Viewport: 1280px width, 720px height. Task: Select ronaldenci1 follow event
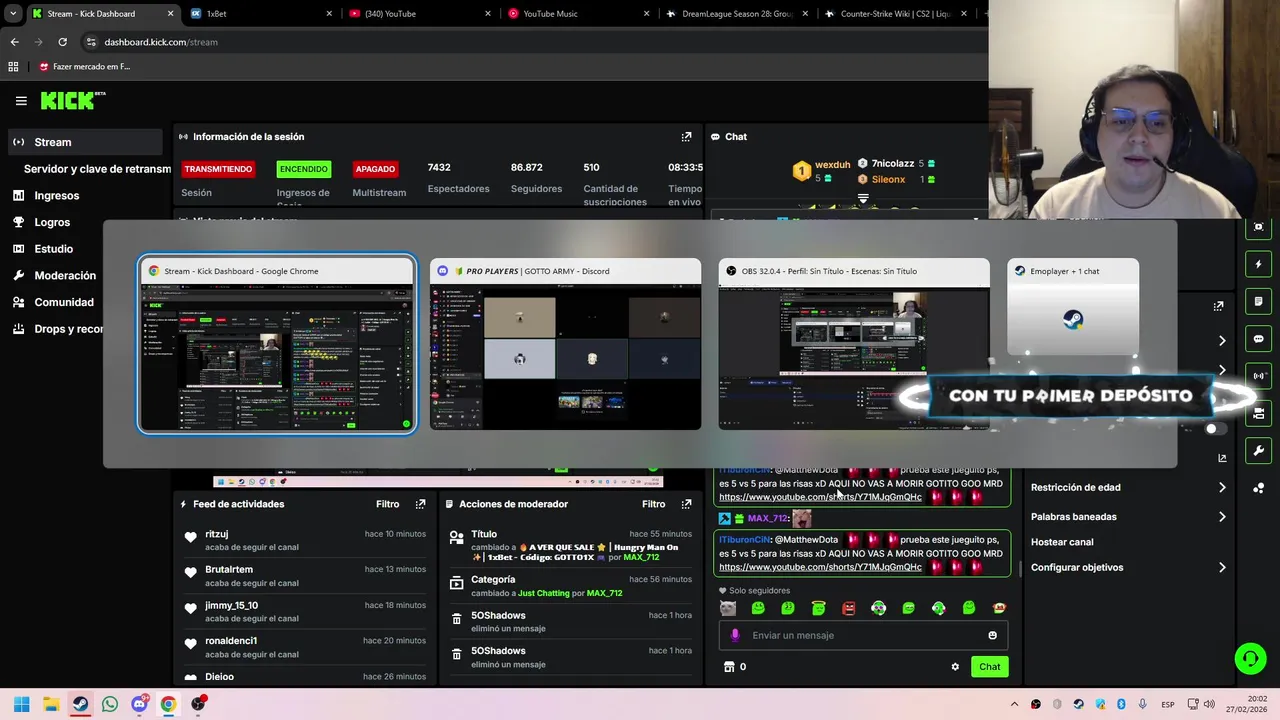[x=303, y=647]
